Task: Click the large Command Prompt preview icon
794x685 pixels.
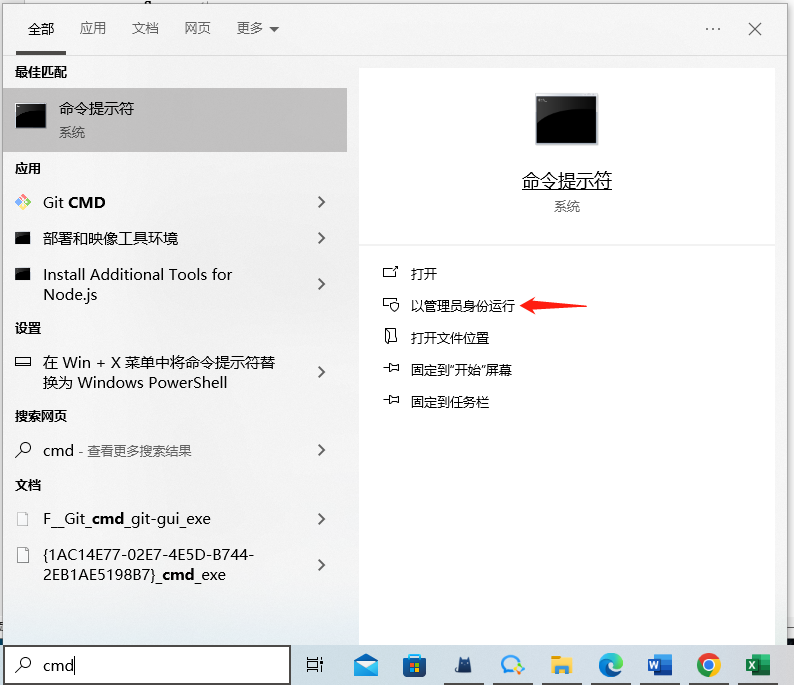Action: coord(567,119)
